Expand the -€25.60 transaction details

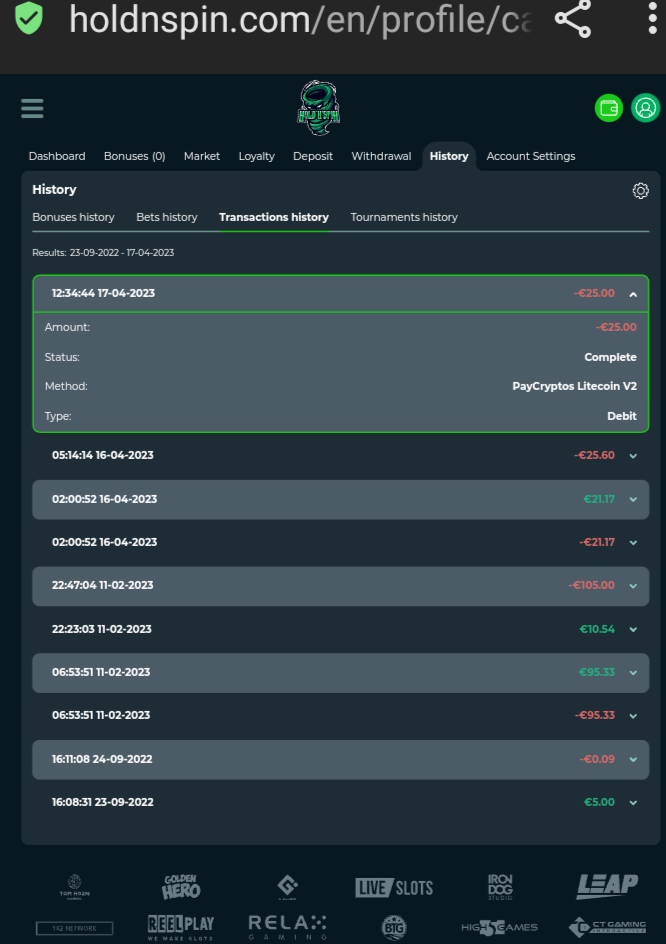[x=633, y=456]
